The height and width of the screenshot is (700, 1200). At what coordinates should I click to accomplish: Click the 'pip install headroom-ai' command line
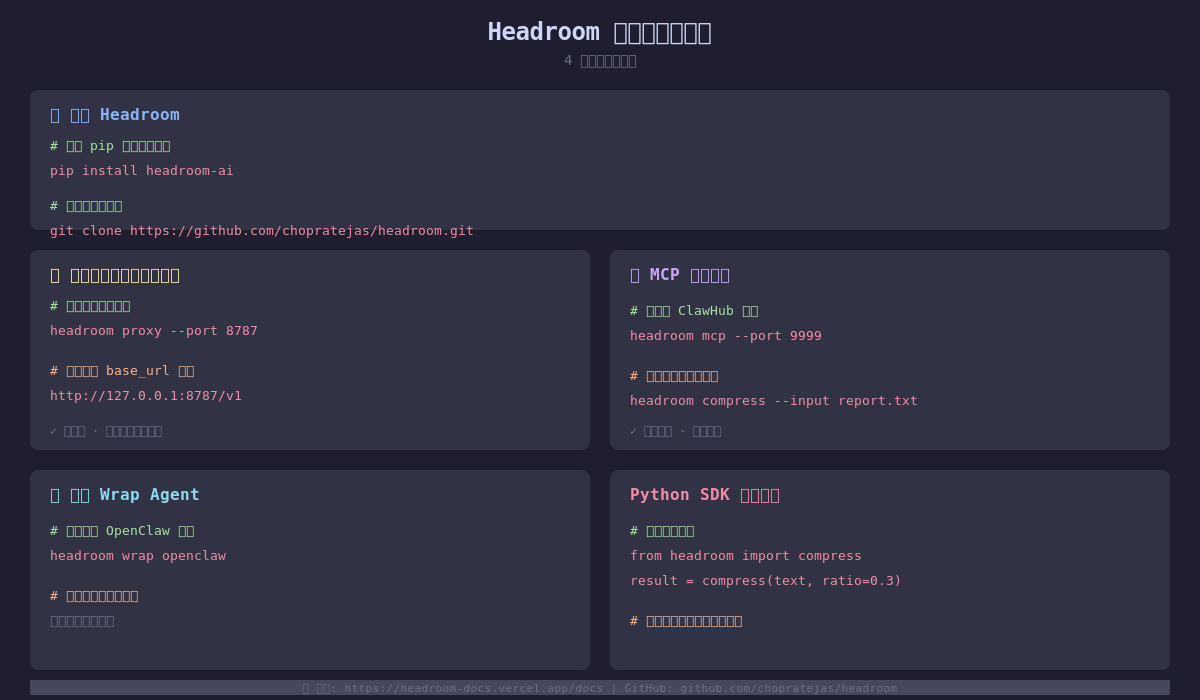[x=142, y=171]
